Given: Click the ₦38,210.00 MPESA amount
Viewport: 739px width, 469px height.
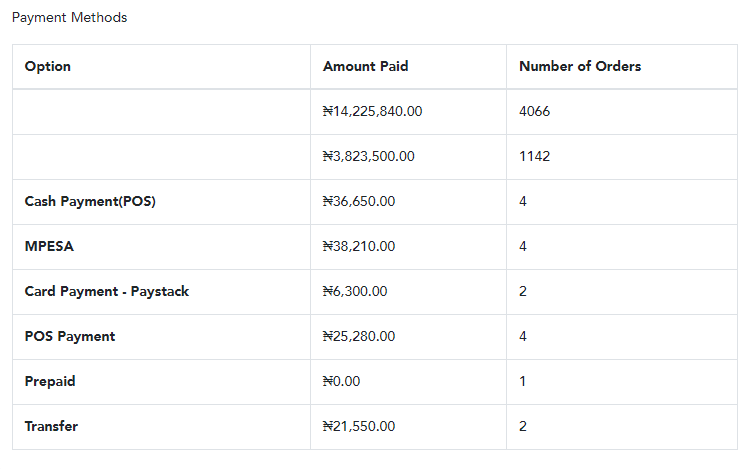Looking at the screenshot, I should (359, 247).
